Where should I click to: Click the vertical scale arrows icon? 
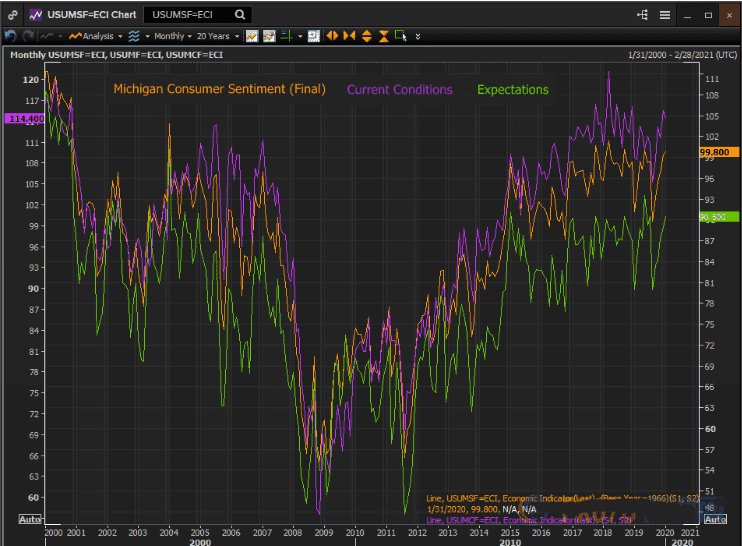pos(366,35)
